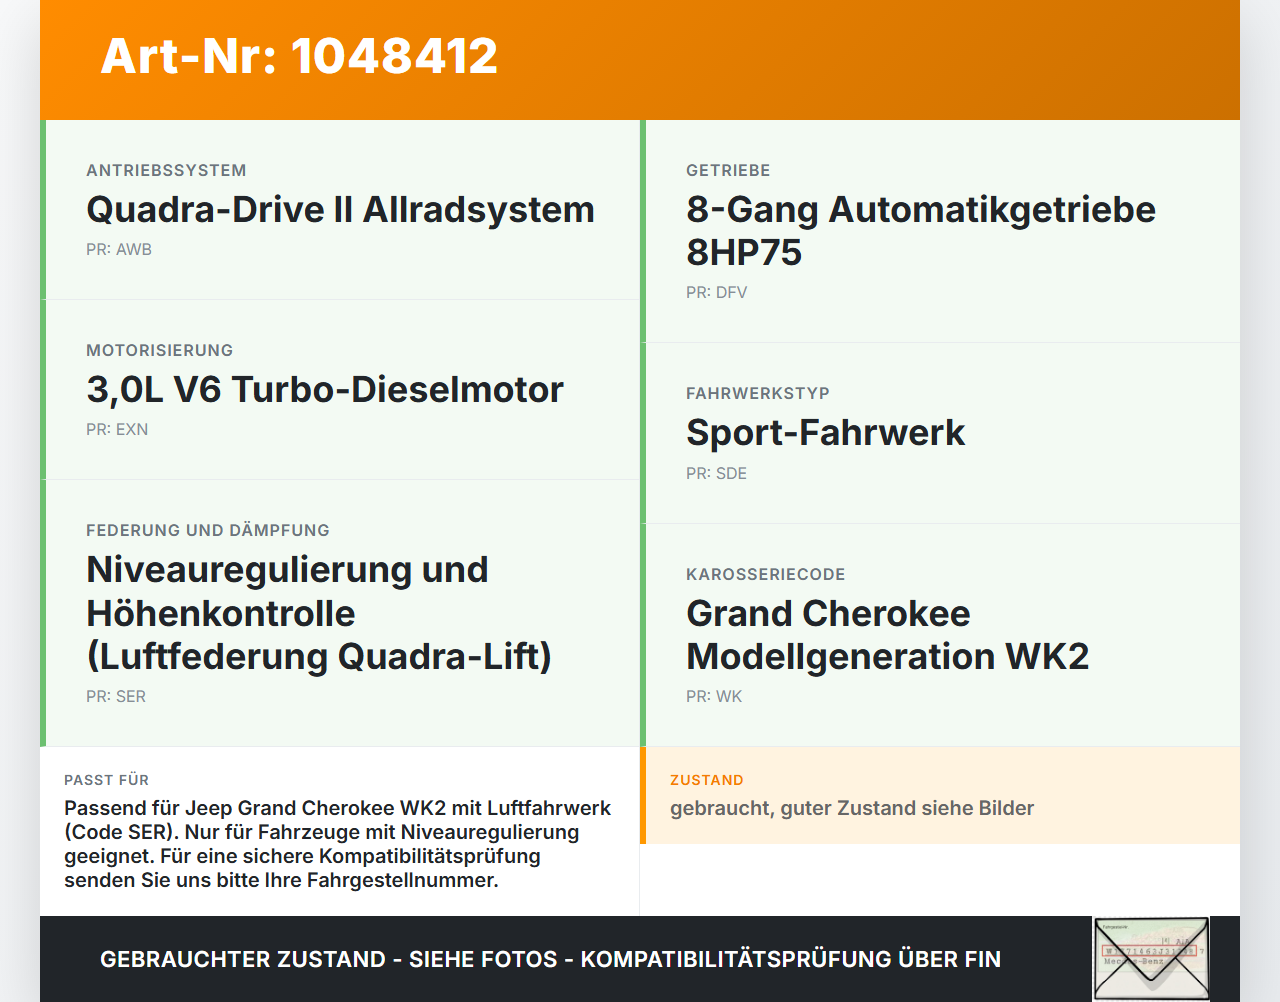Select "8-Gang Automatikgetriebe 8HP75" text
The image size is (1280, 1002).
[x=921, y=231]
